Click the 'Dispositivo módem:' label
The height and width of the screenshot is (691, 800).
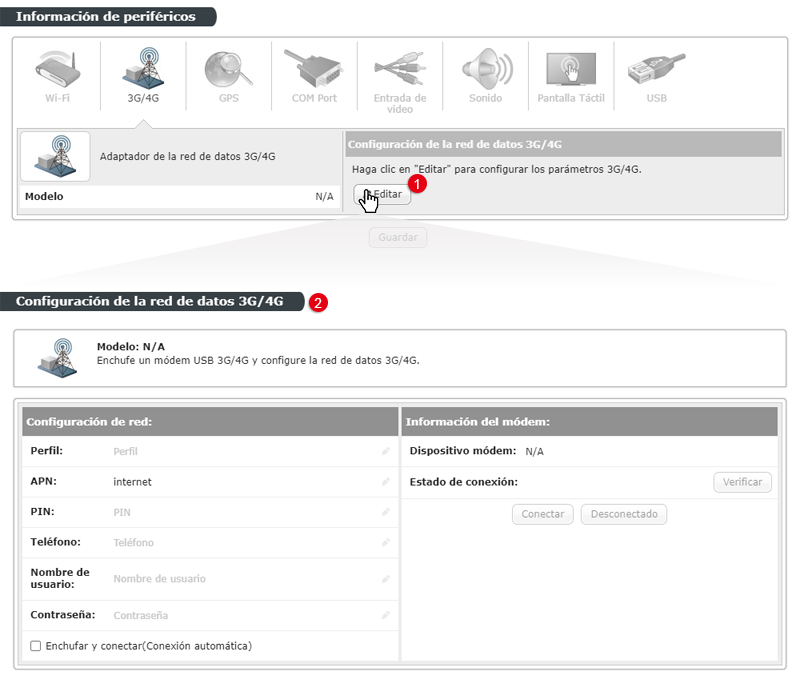463,451
